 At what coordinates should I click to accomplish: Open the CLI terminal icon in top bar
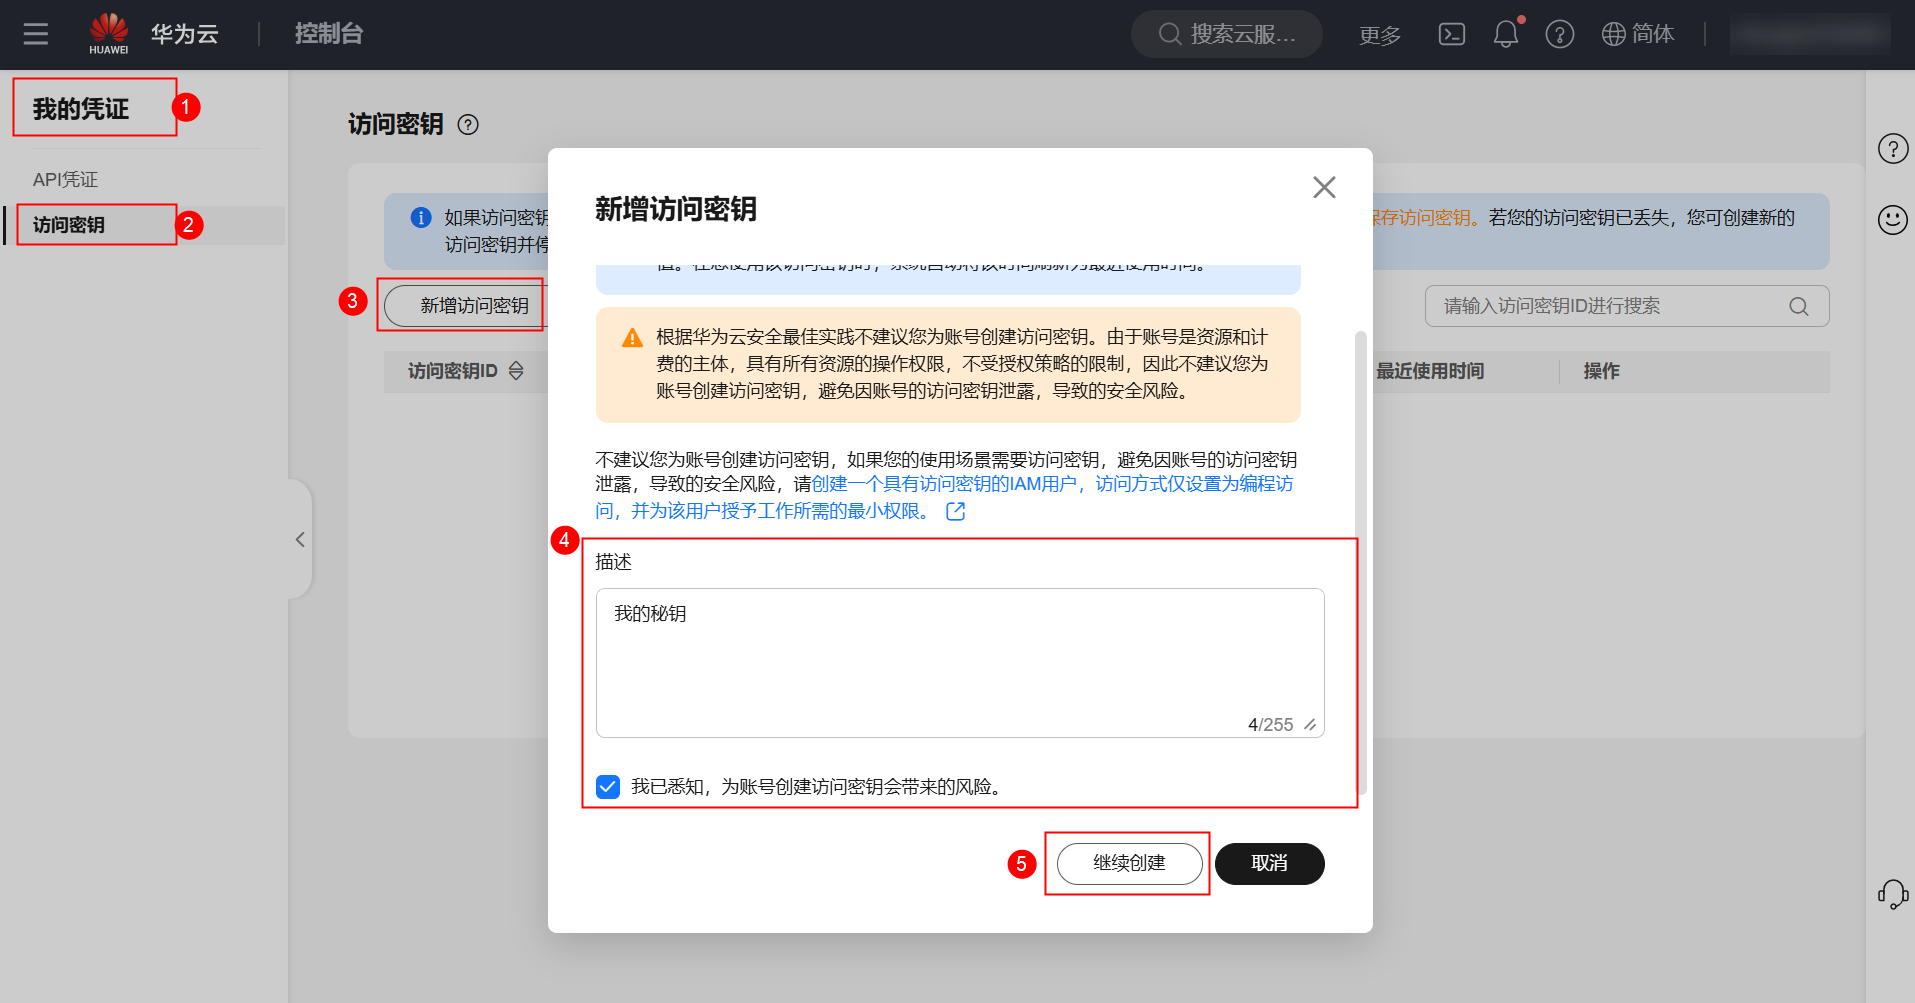[1451, 33]
